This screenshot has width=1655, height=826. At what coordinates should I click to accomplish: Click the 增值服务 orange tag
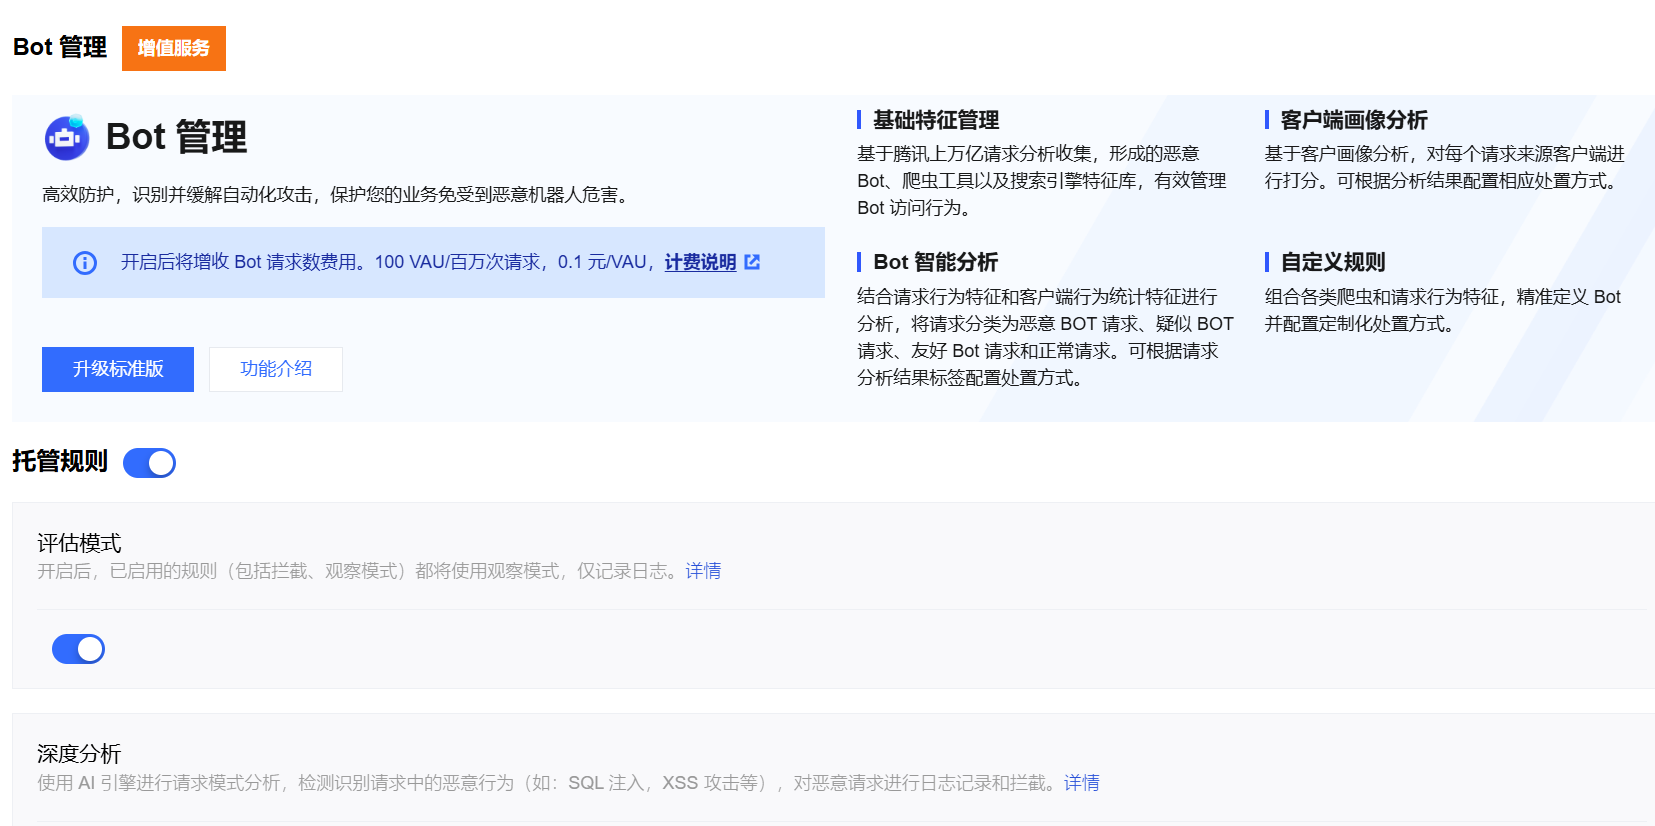(x=174, y=48)
